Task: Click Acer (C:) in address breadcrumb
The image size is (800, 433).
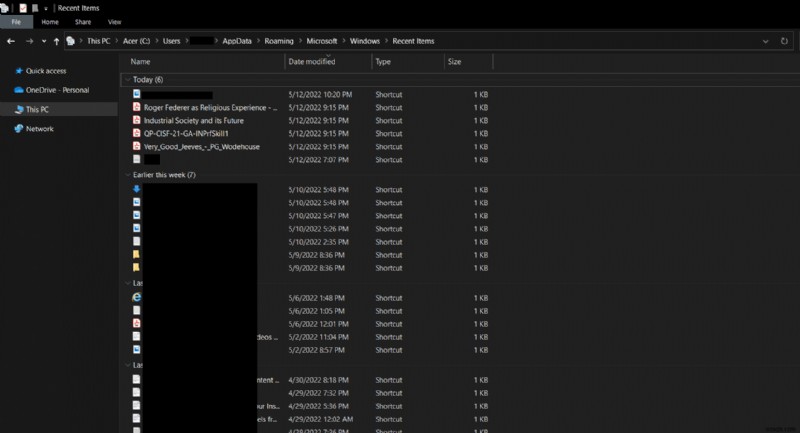Action: tap(136, 41)
